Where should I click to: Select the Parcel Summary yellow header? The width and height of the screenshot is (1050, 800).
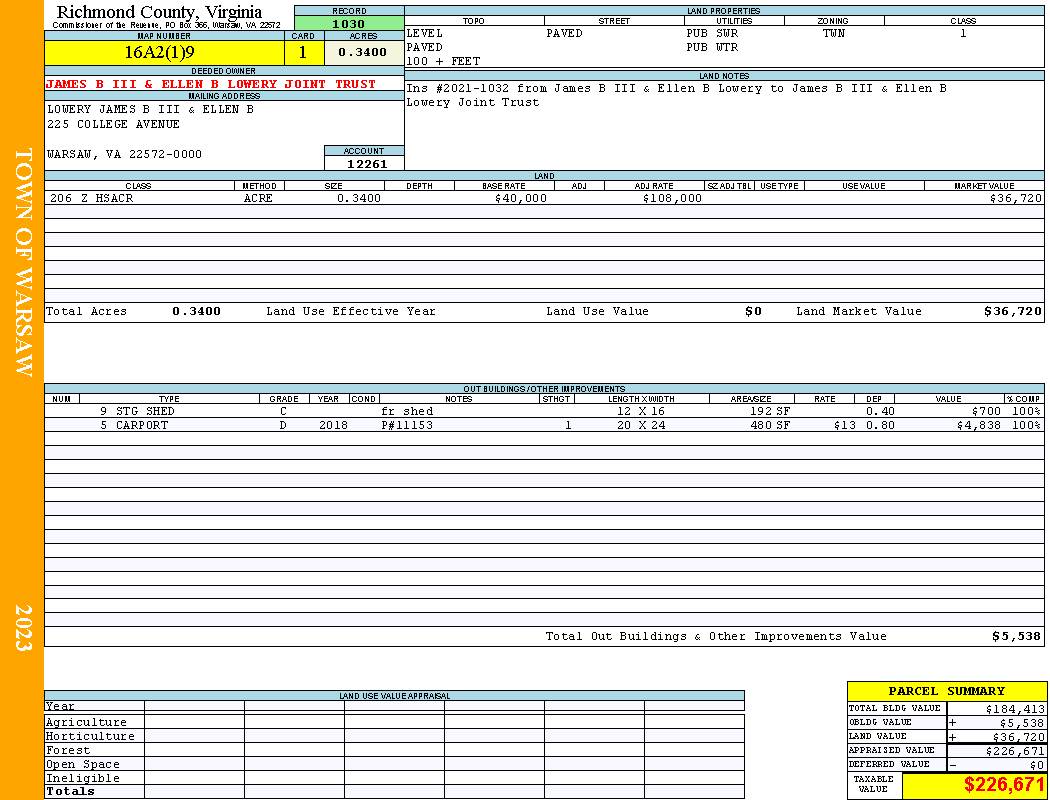pyautogui.click(x=946, y=691)
